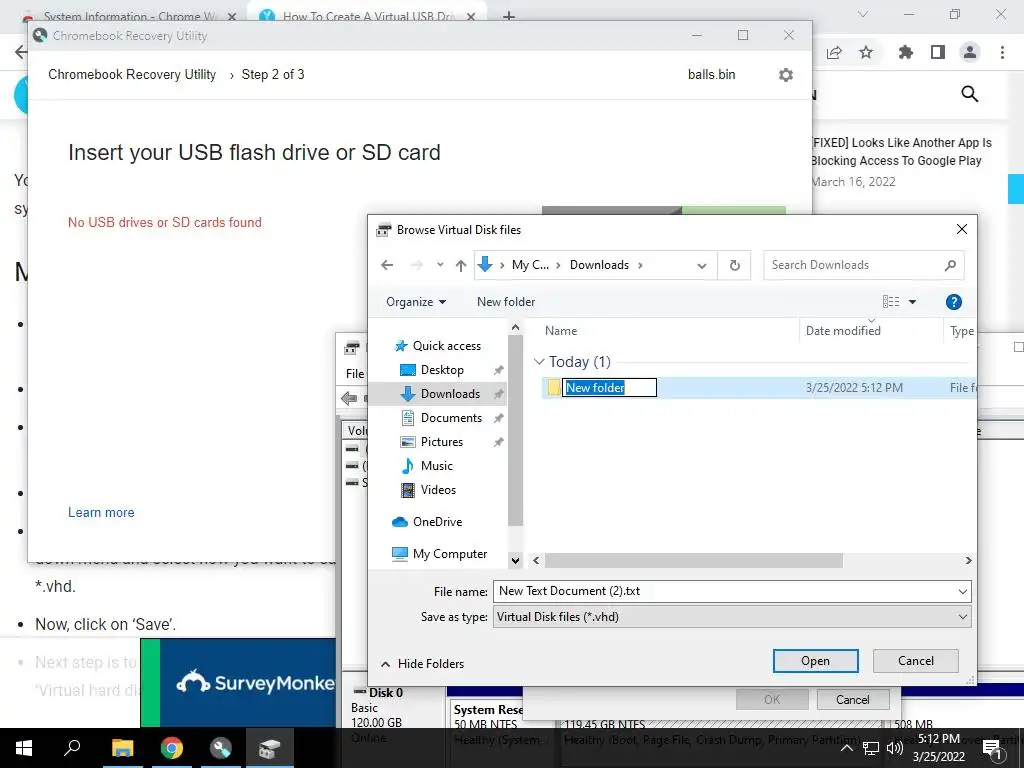Cancel the dialog behind browse window
1024x768 pixels.
(x=852, y=699)
